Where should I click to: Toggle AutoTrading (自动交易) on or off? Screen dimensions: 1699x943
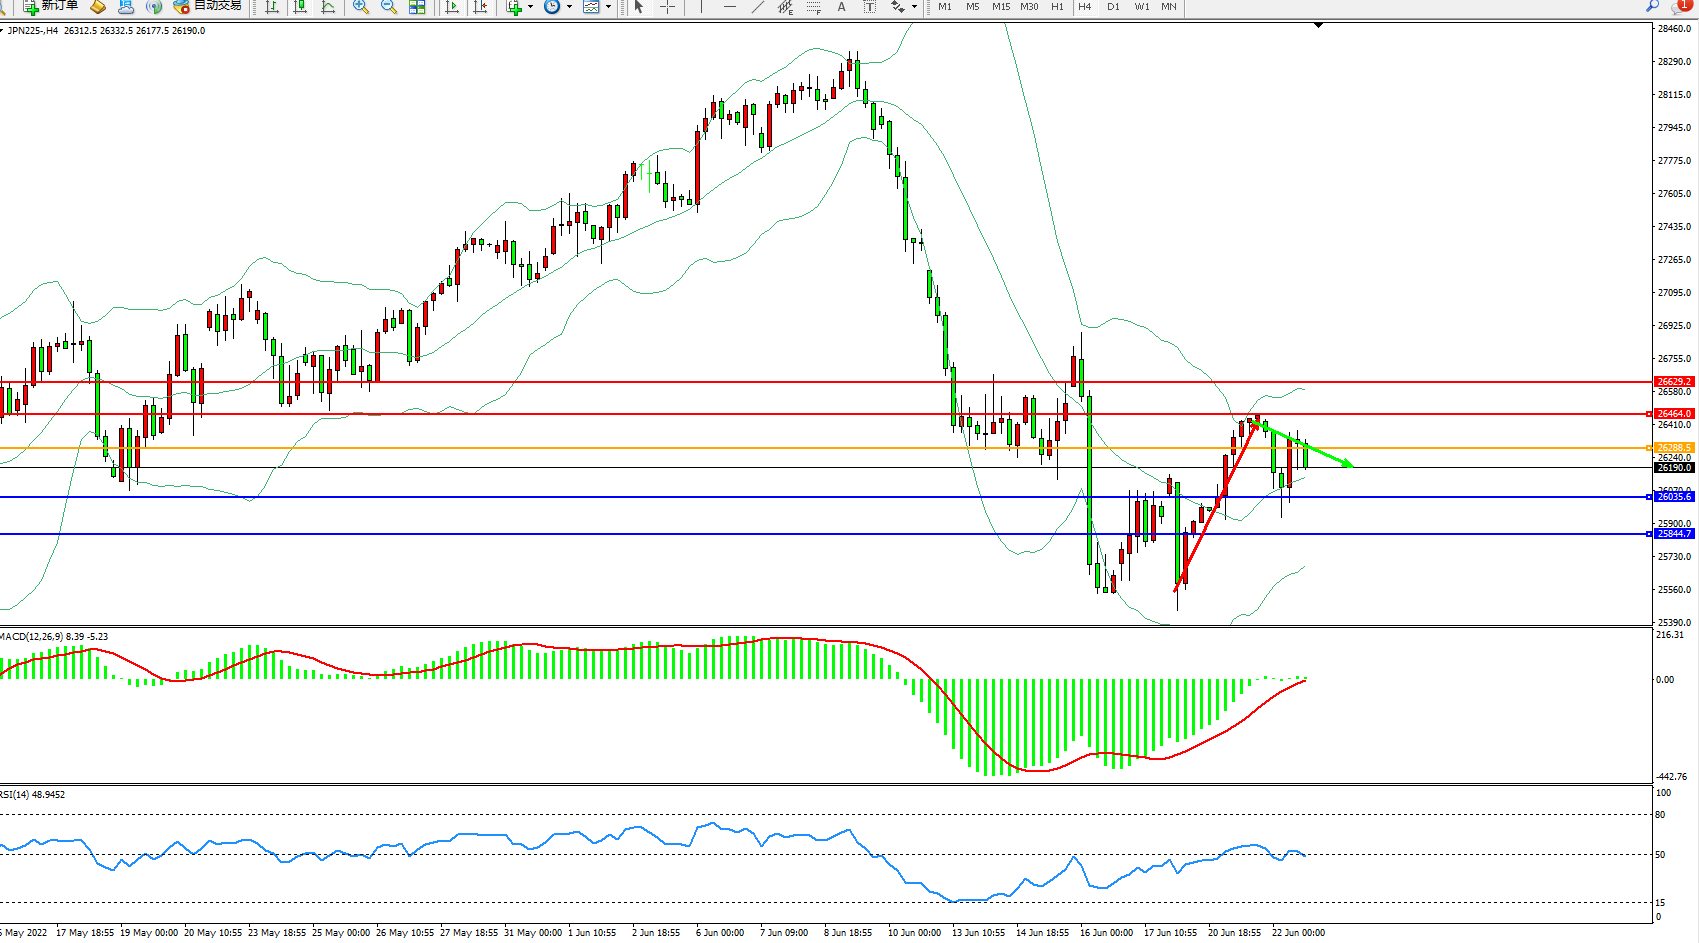pyautogui.click(x=207, y=6)
